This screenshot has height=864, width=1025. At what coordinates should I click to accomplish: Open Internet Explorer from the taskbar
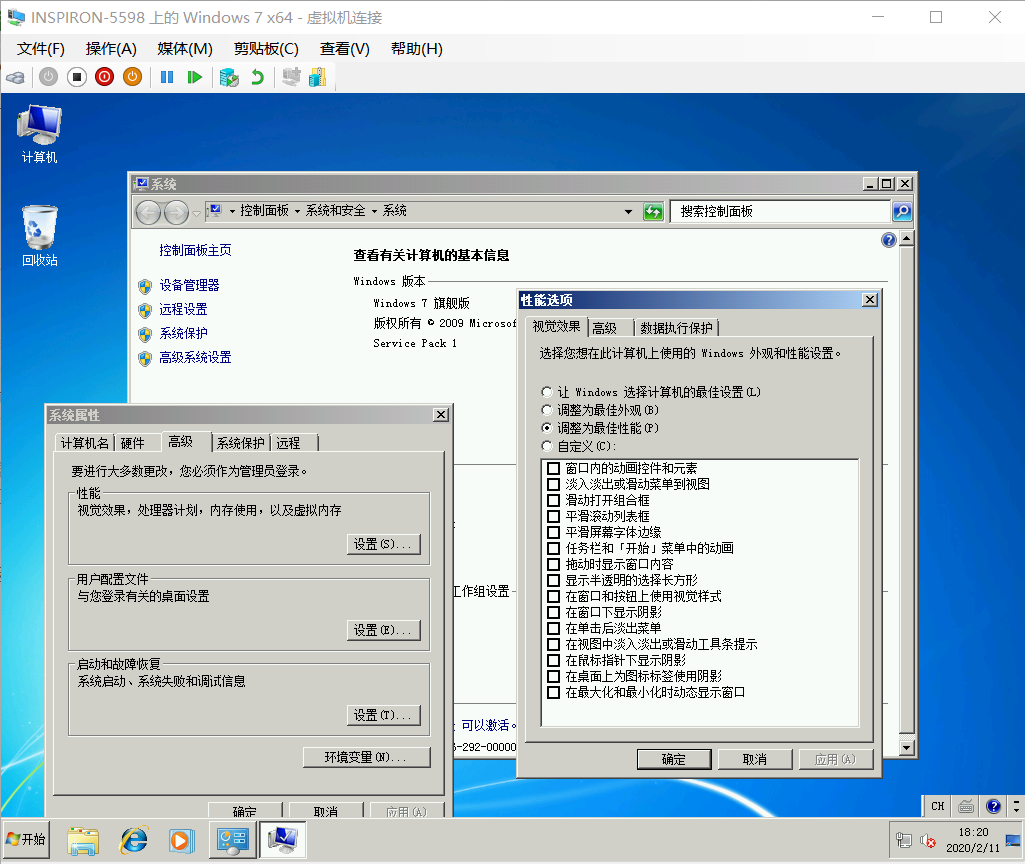(133, 840)
